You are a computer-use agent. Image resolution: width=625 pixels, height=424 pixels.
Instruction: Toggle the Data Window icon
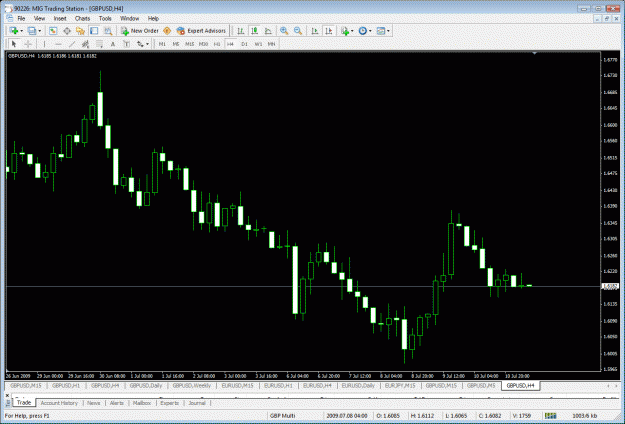click(67, 31)
